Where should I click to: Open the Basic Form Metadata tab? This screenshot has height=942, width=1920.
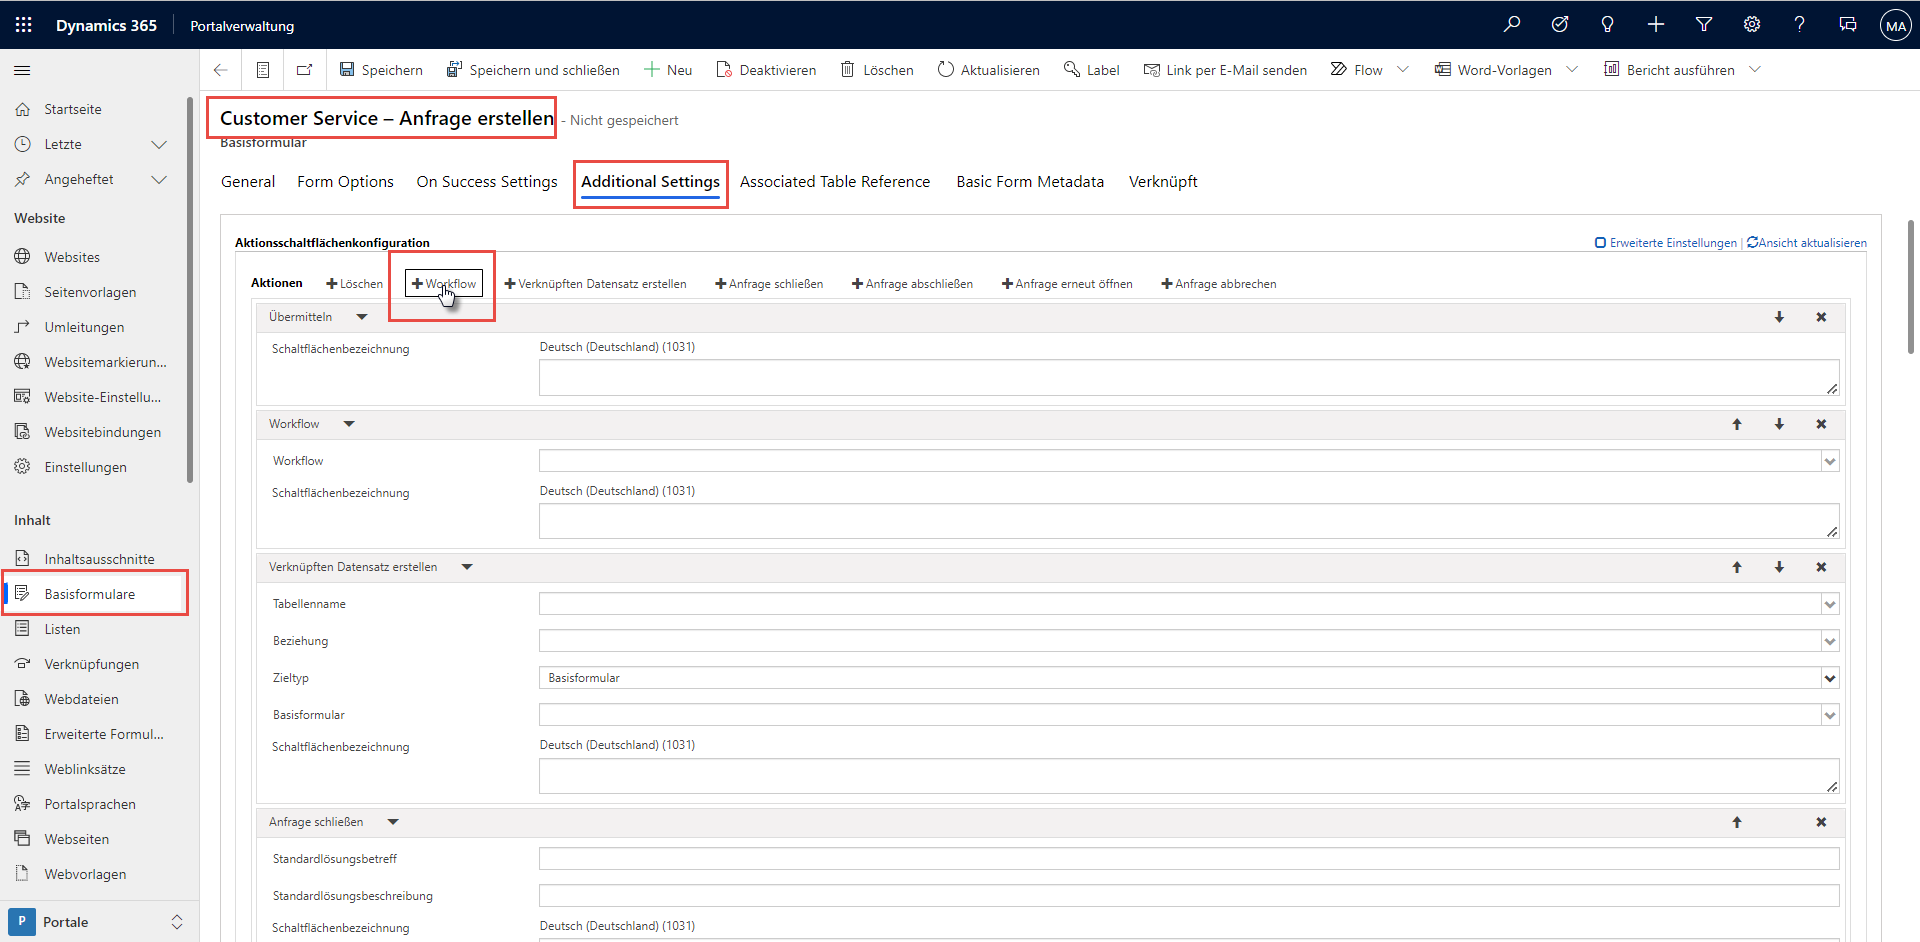click(x=1030, y=182)
